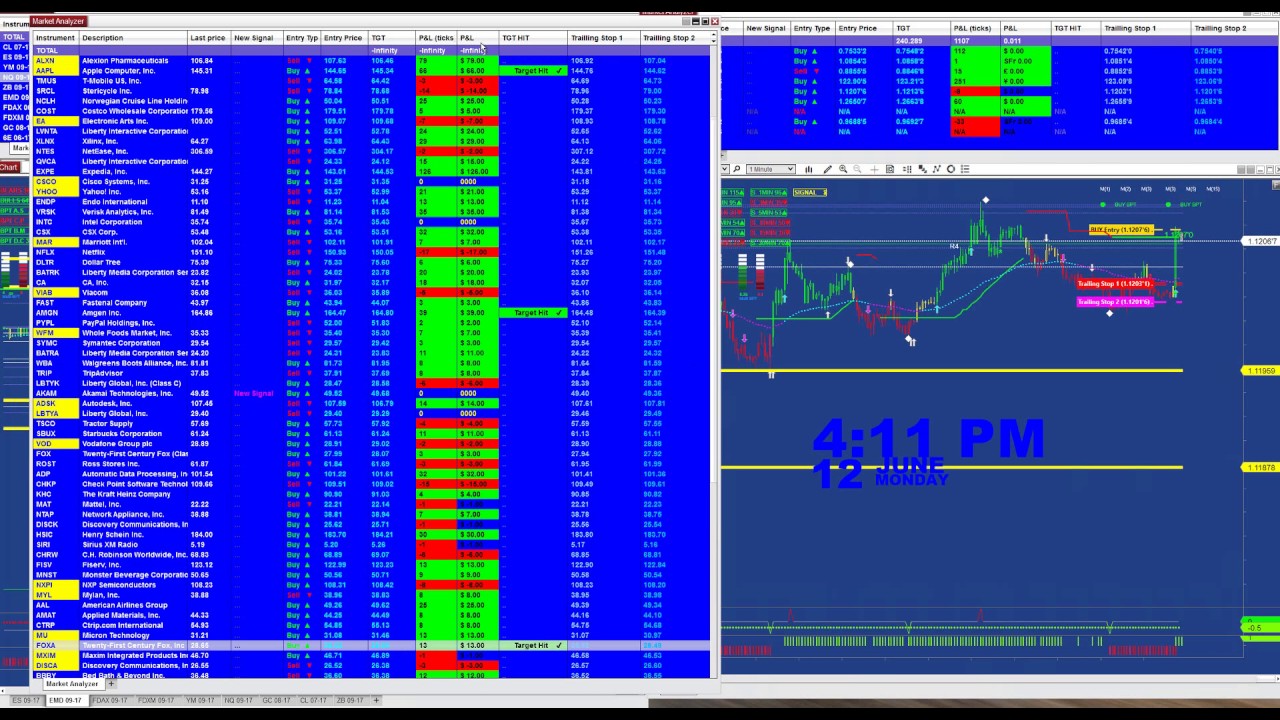Sort by the TGT HIT column header
Viewport: 1280px width, 720px height.
[533, 38]
